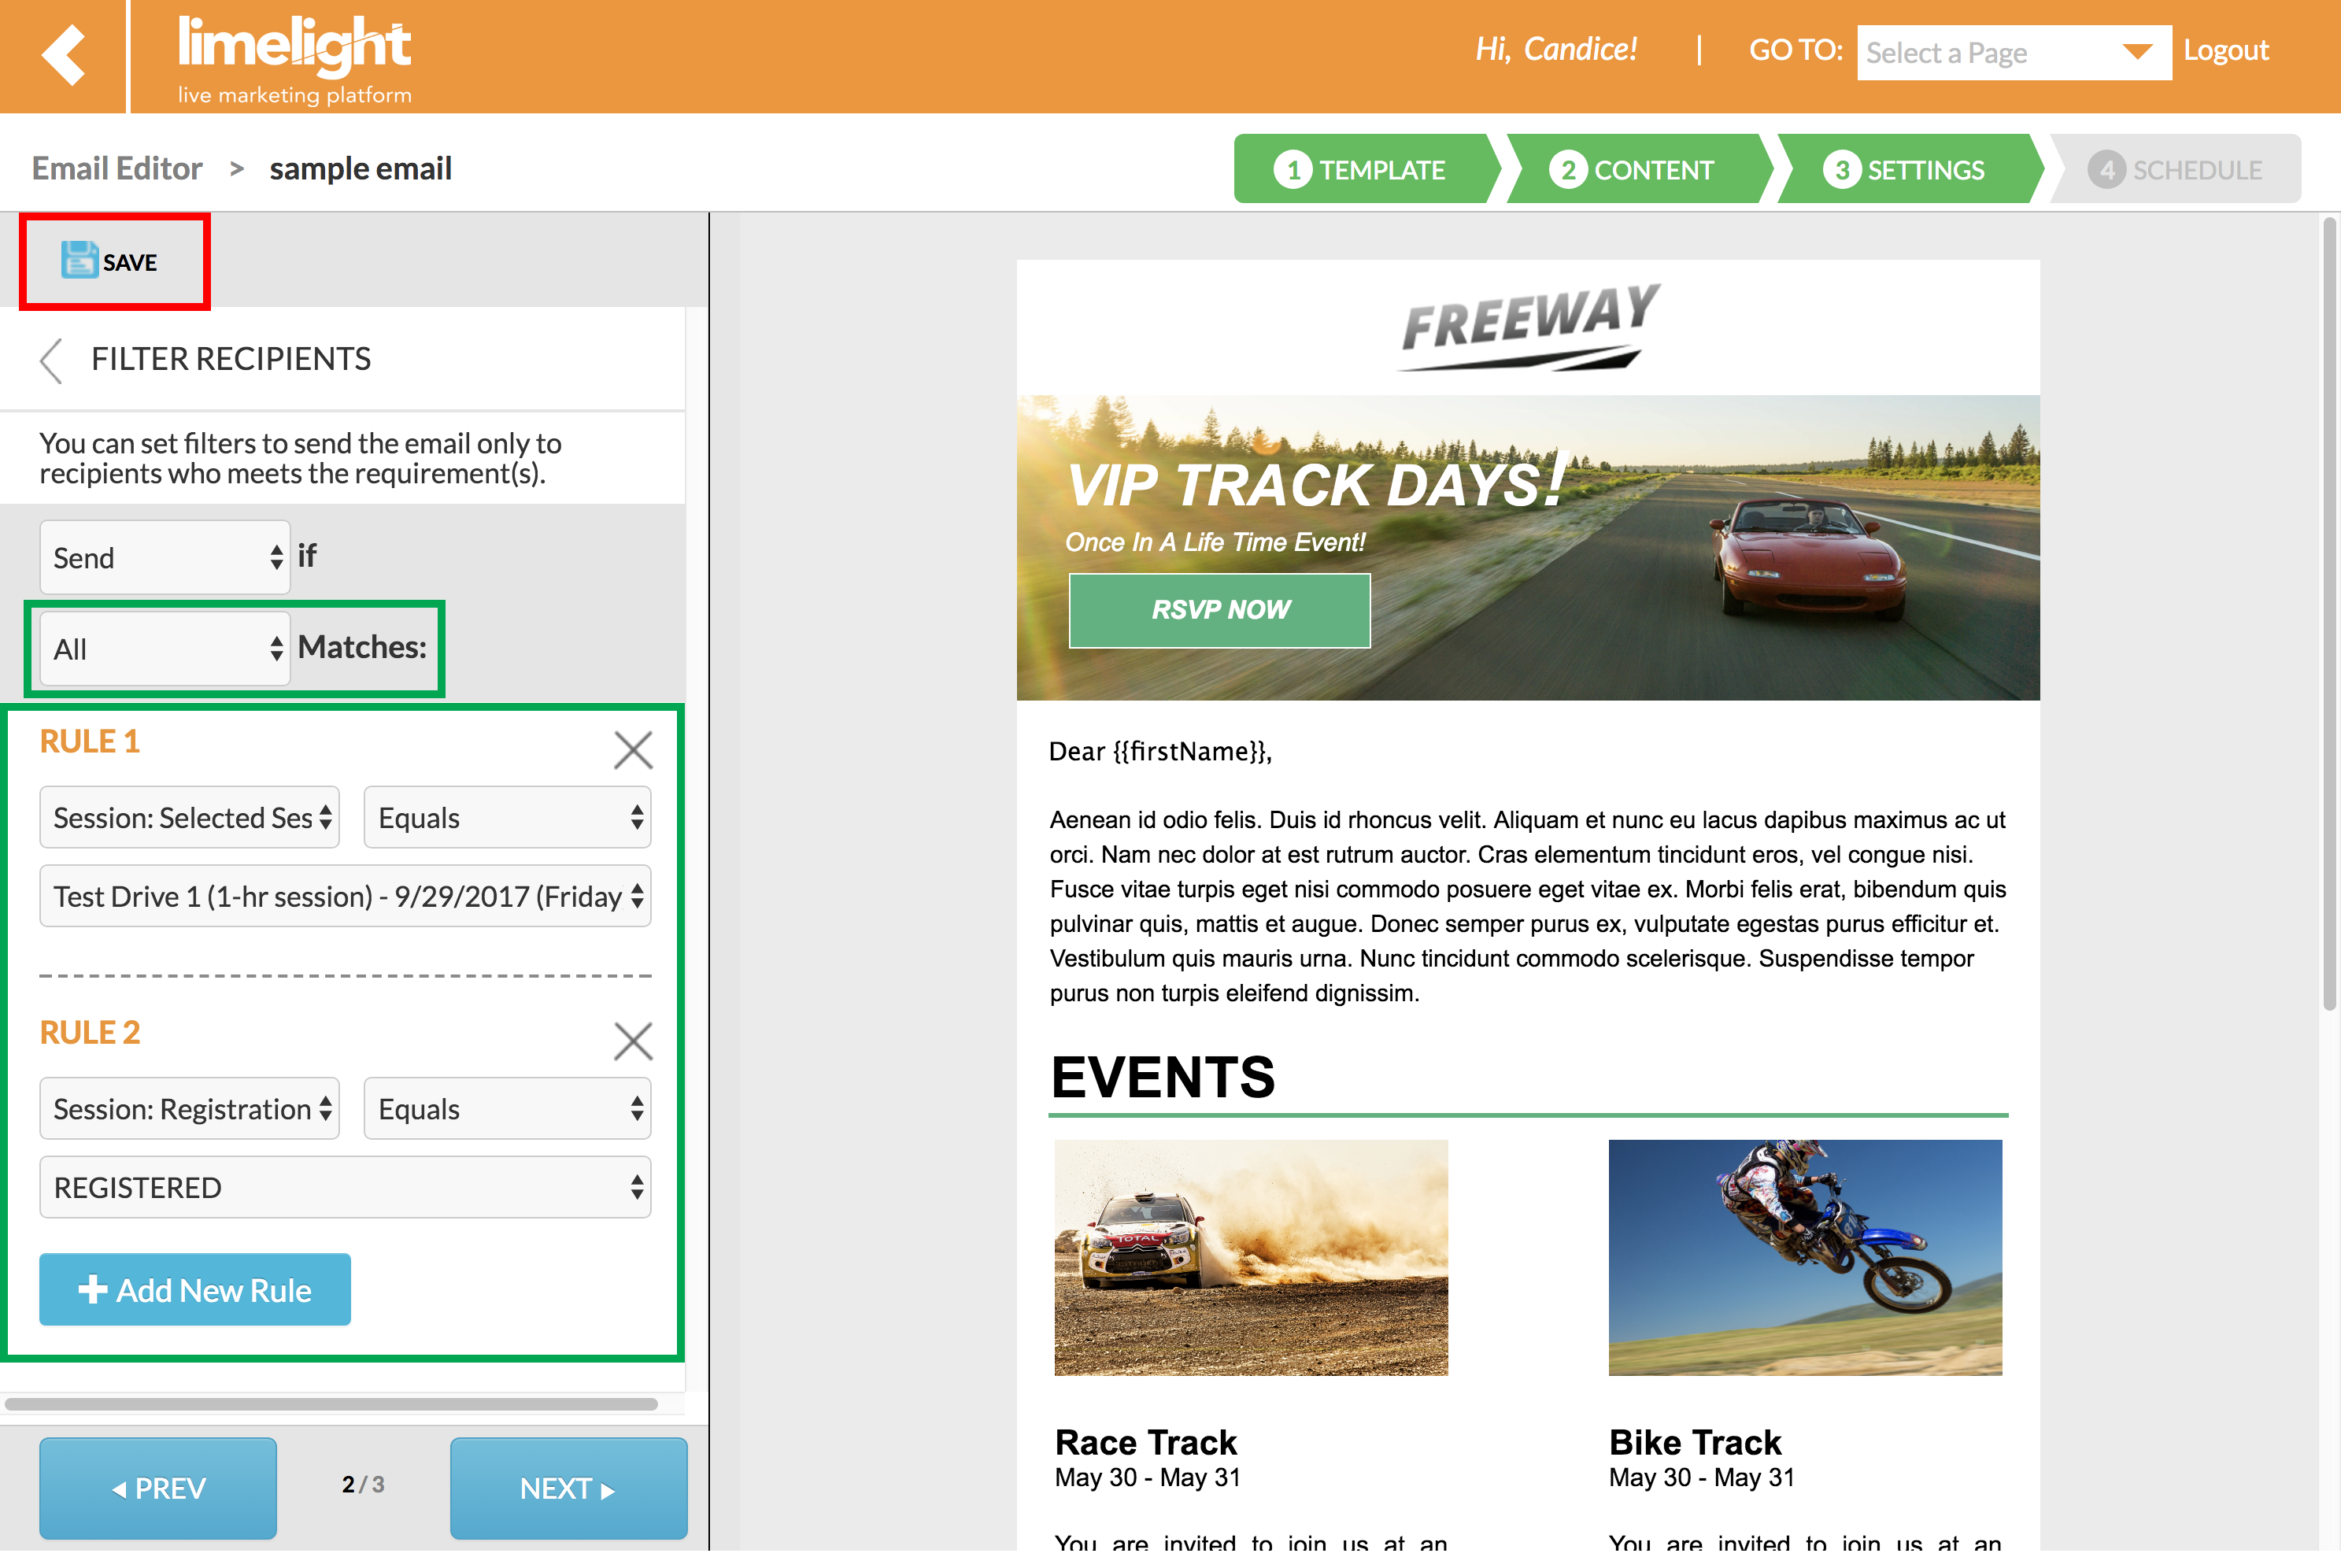Click the 'RULE 1' label
The width and height of the screenshot is (2341, 1568).
pyautogui.click(x=89, y=741)
